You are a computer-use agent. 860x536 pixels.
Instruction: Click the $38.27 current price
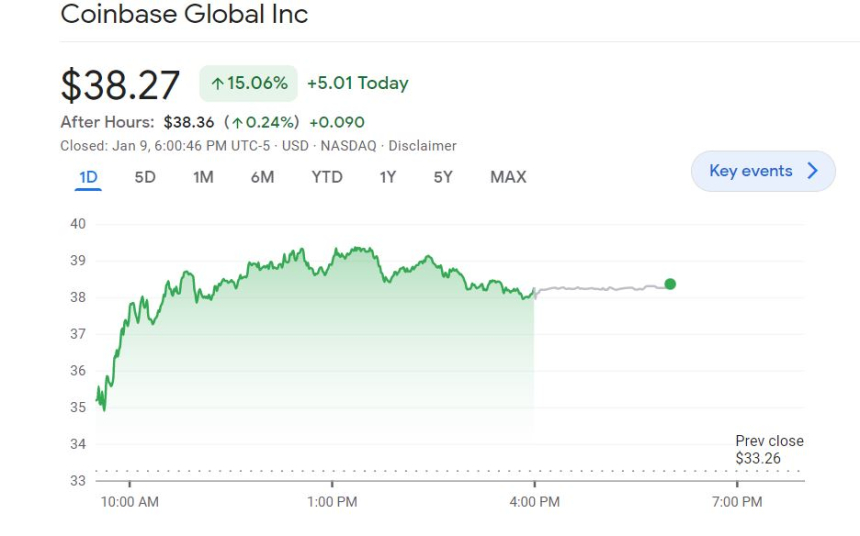[120, 85]
